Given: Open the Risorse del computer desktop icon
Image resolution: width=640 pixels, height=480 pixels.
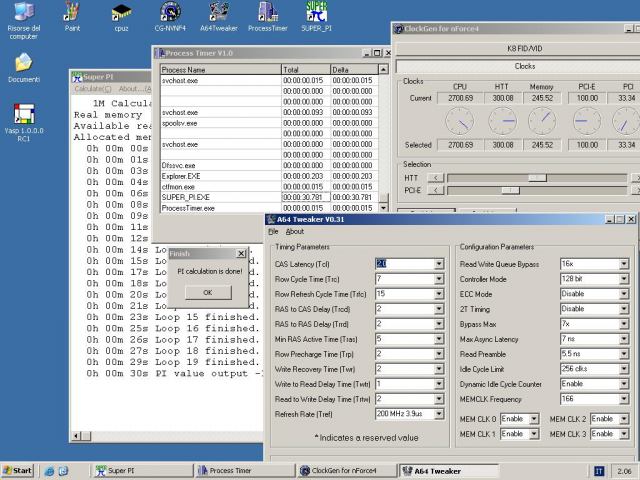Looking at the screenshot, I should (24, 20).
